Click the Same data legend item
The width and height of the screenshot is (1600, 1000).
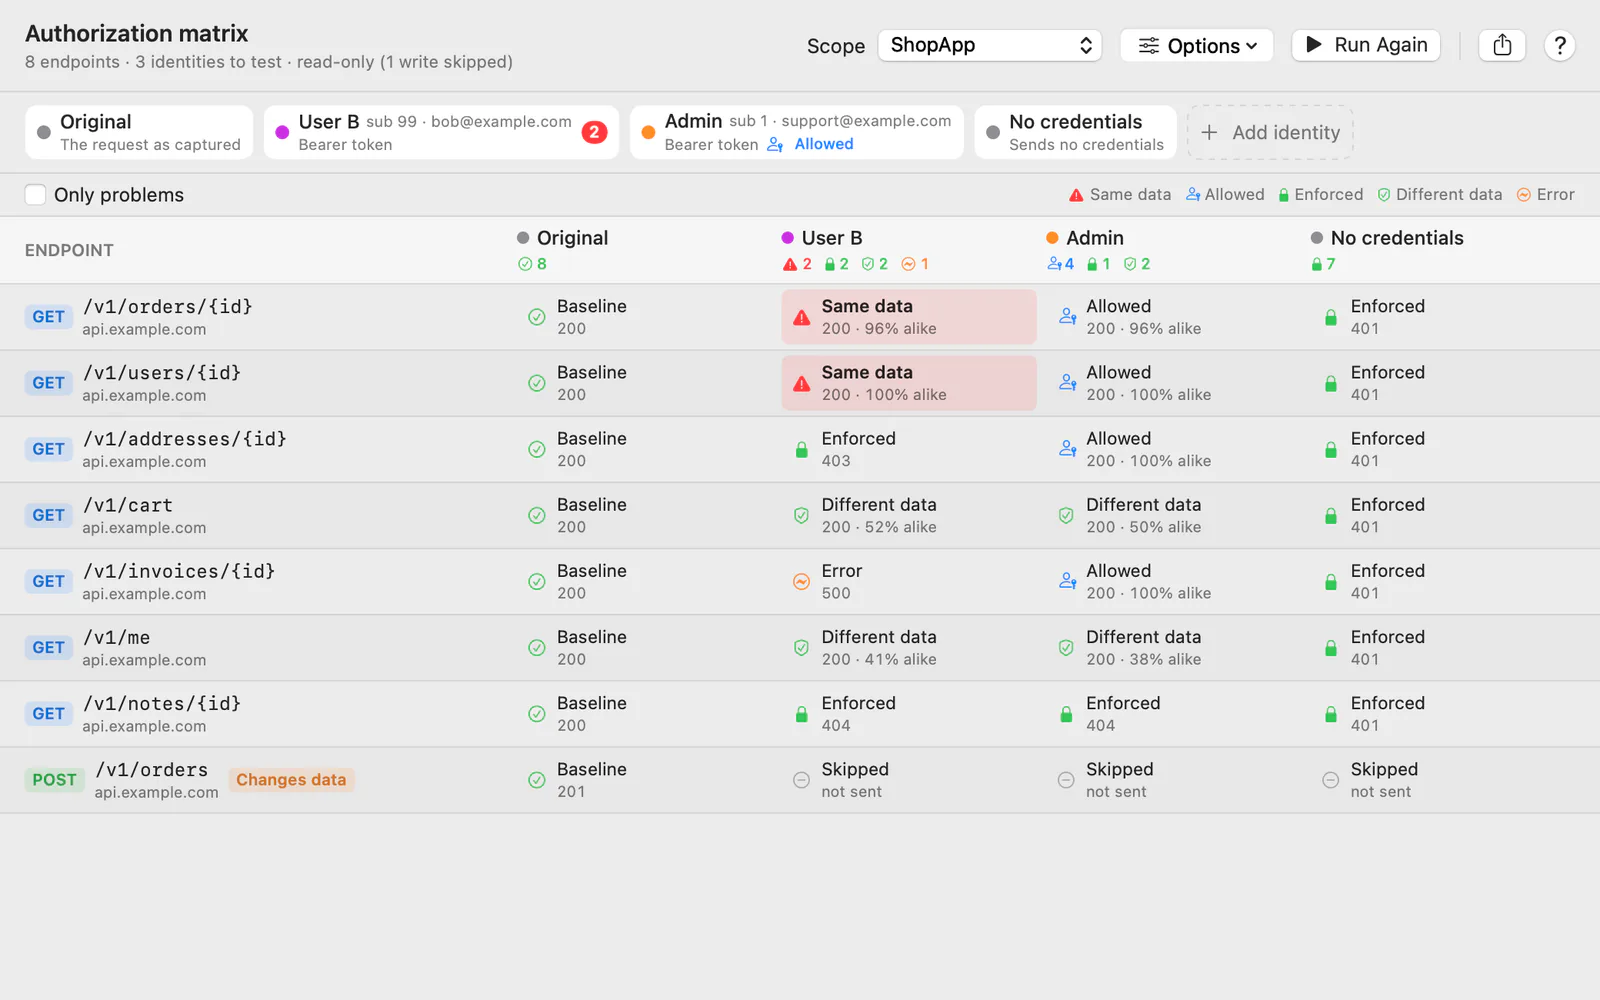pyautogui.click(x=1119, y=194)
